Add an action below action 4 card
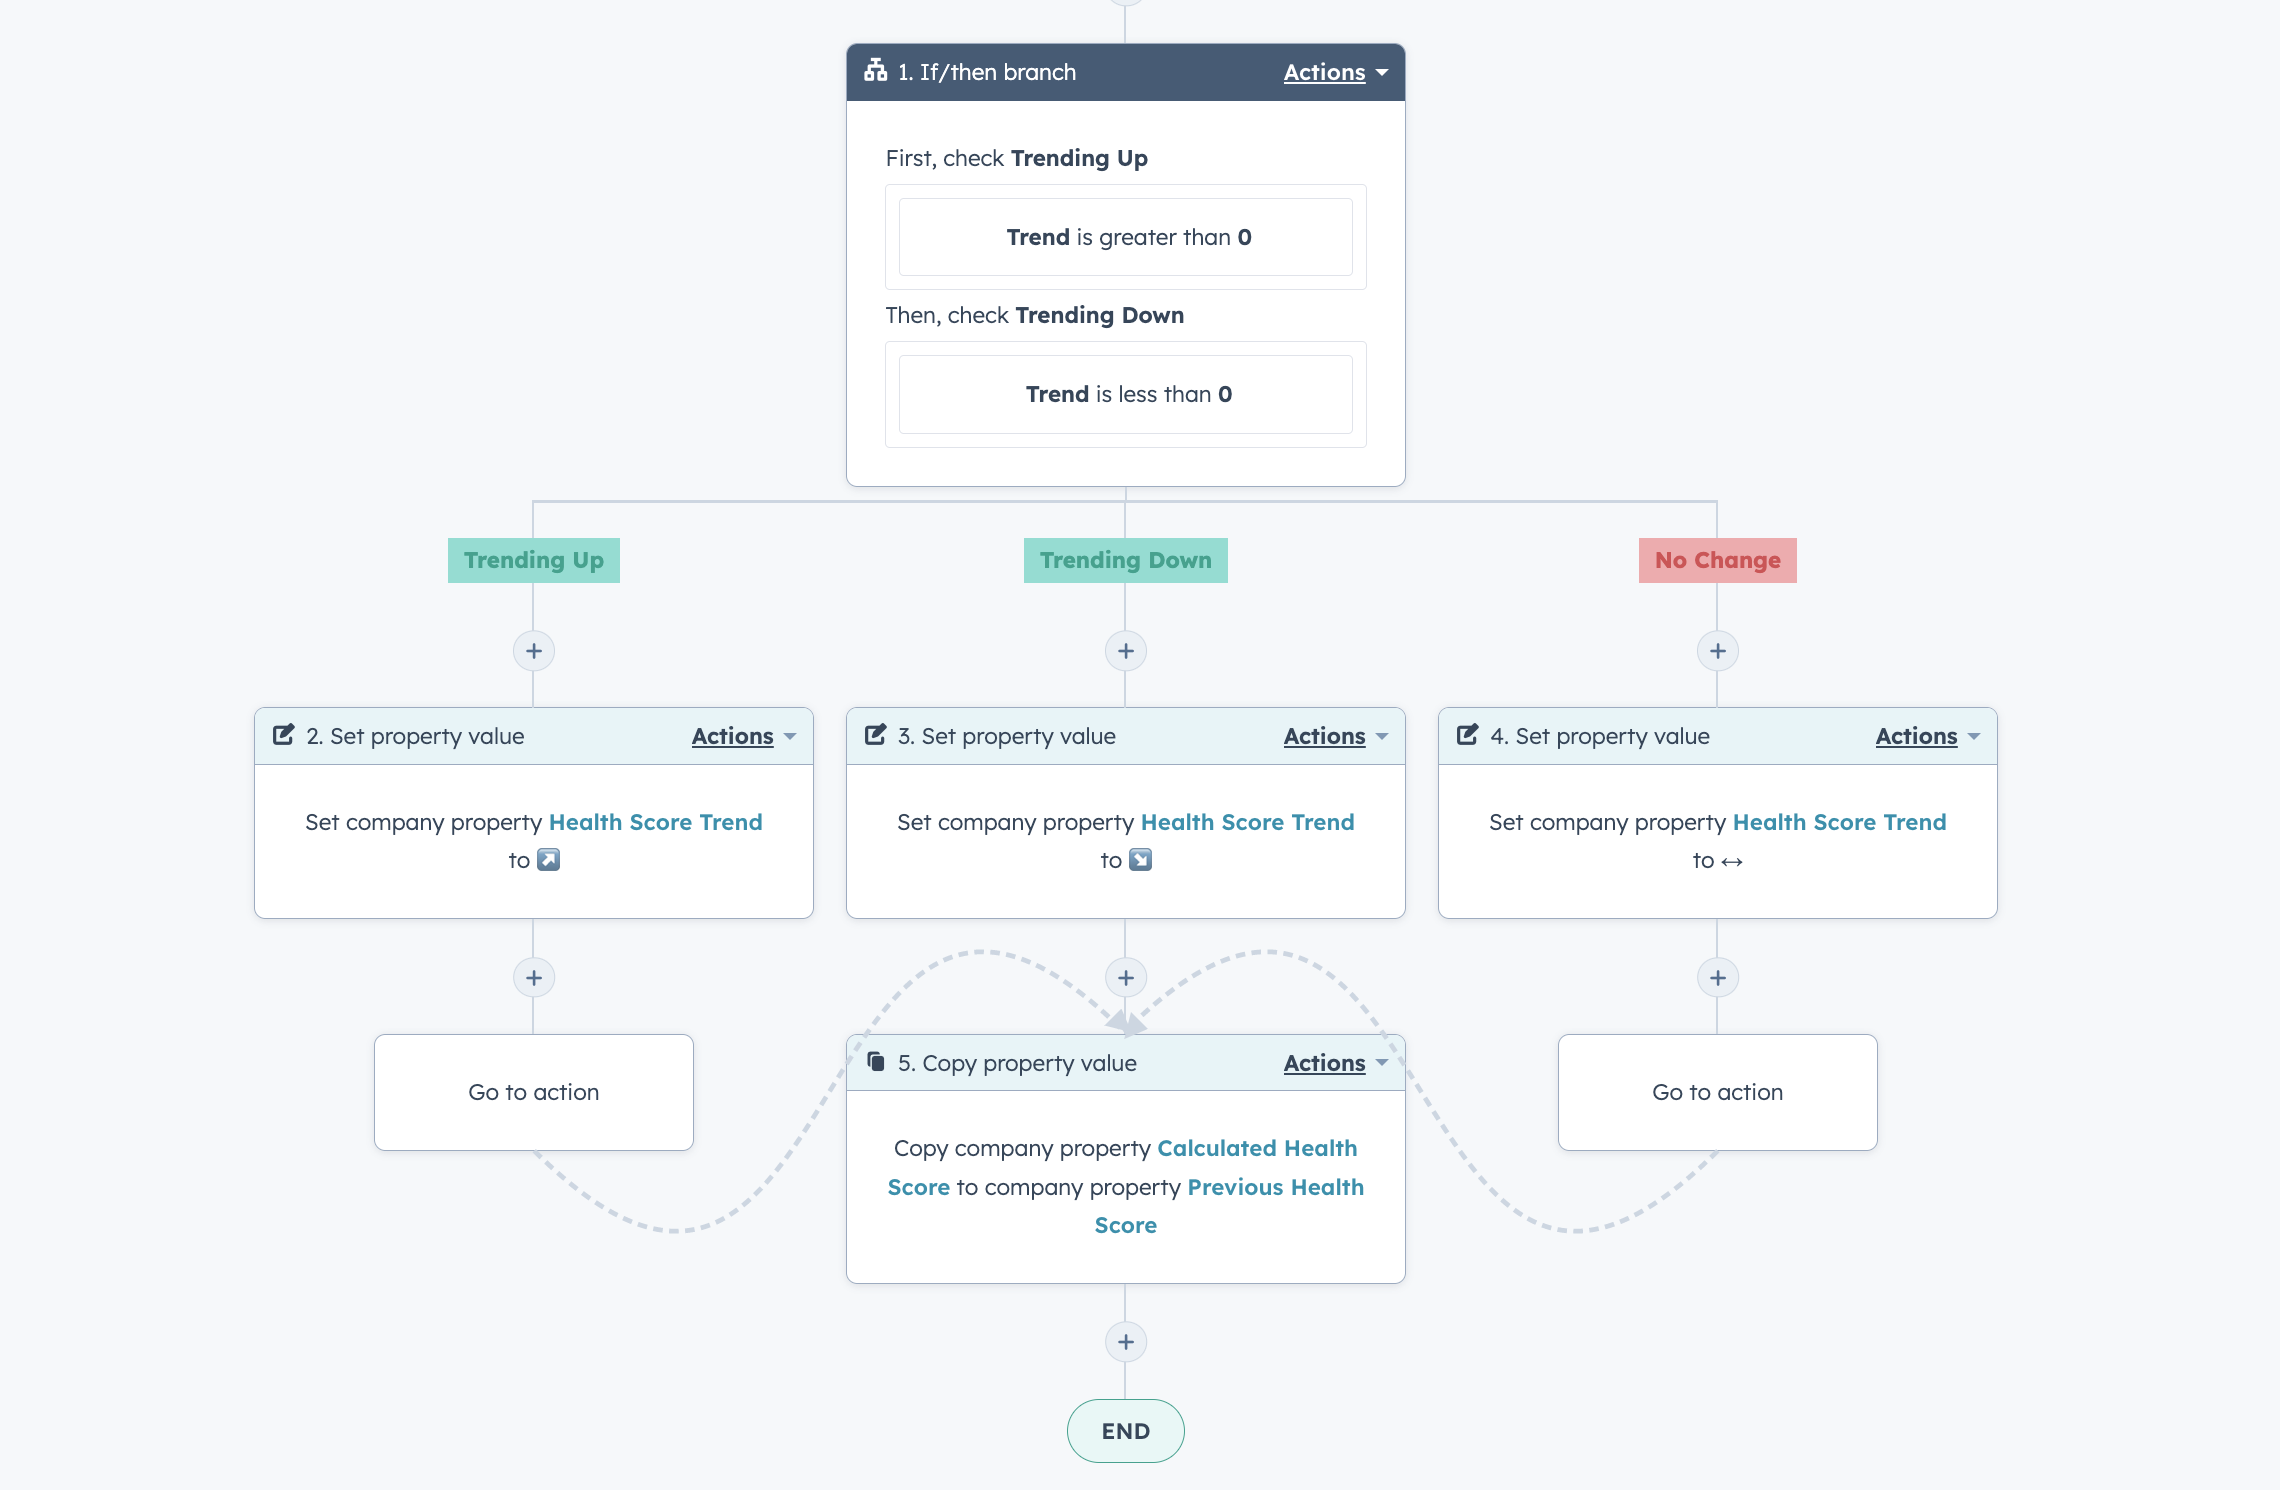Screen dimensions: 2280x1490 pyautogui.click(x=1718, y=978)
